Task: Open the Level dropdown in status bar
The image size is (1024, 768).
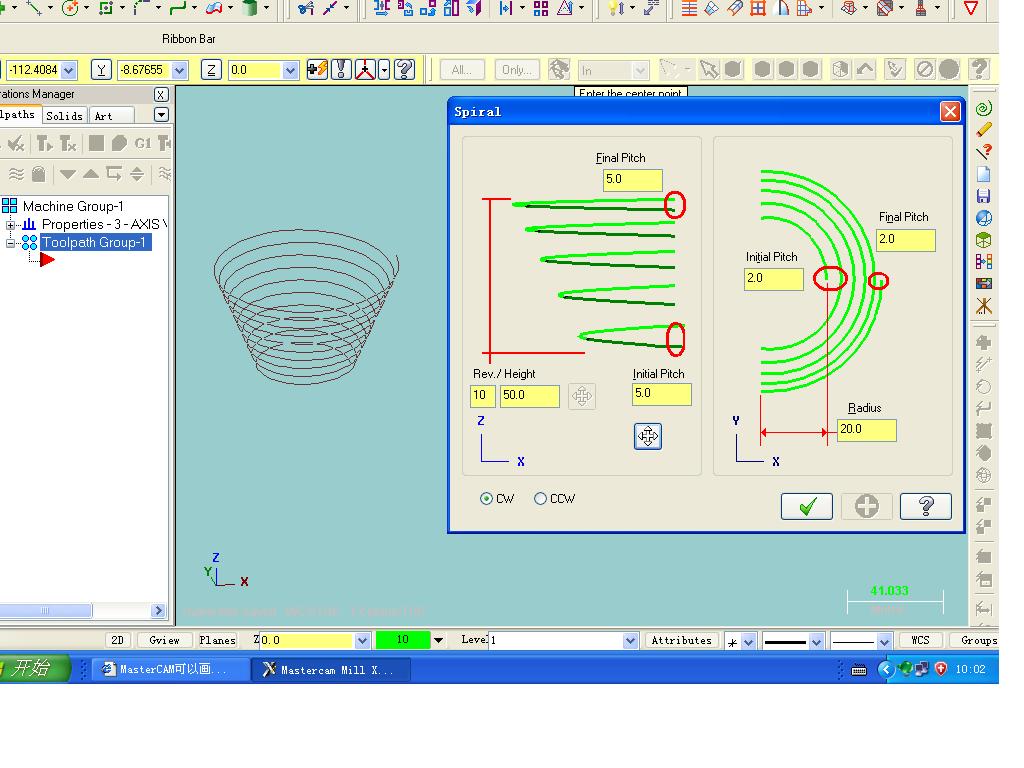Action: (x=630, y=640)
